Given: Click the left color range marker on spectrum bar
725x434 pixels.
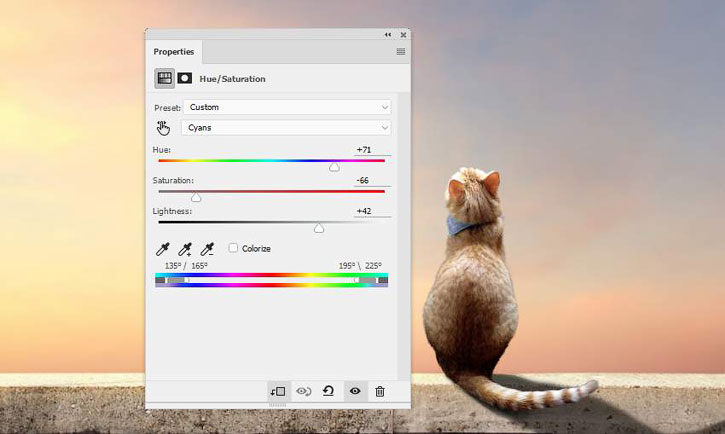Looking at the screenshot, I should (x=177, y=280).
